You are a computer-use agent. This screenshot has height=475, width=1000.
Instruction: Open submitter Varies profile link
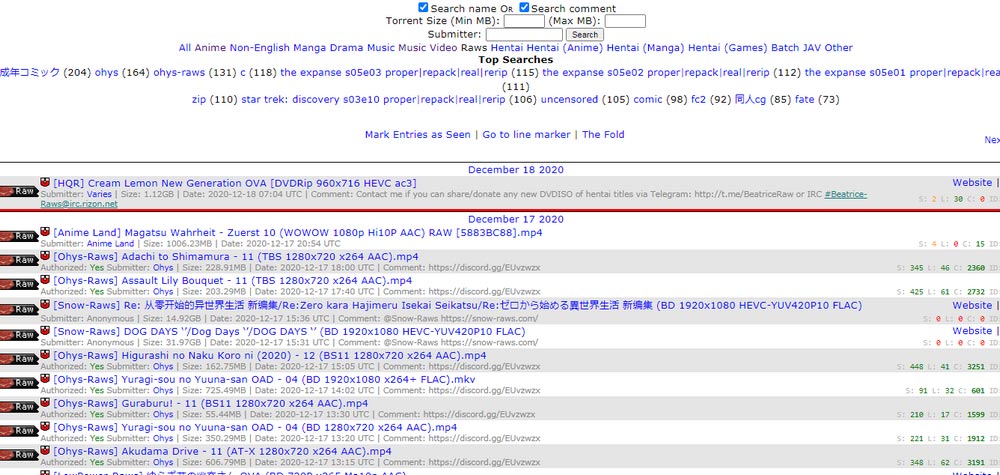[99, 194]
